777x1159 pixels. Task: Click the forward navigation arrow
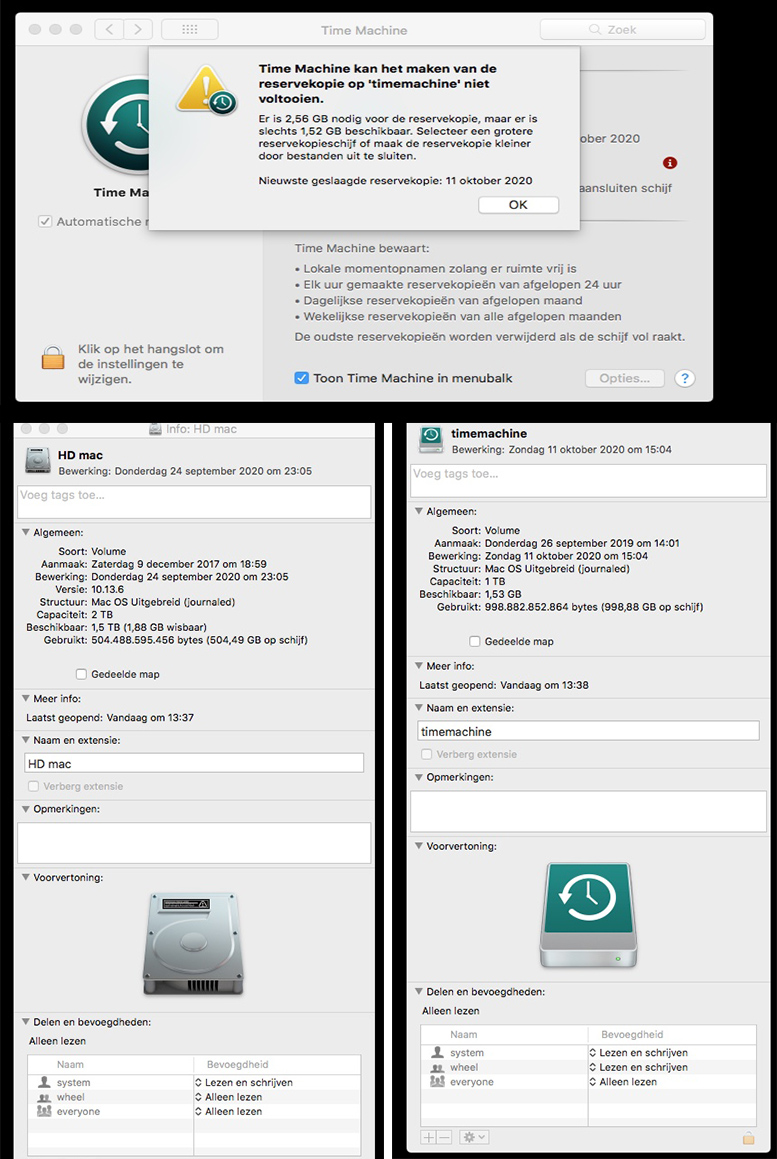point(139,30)
